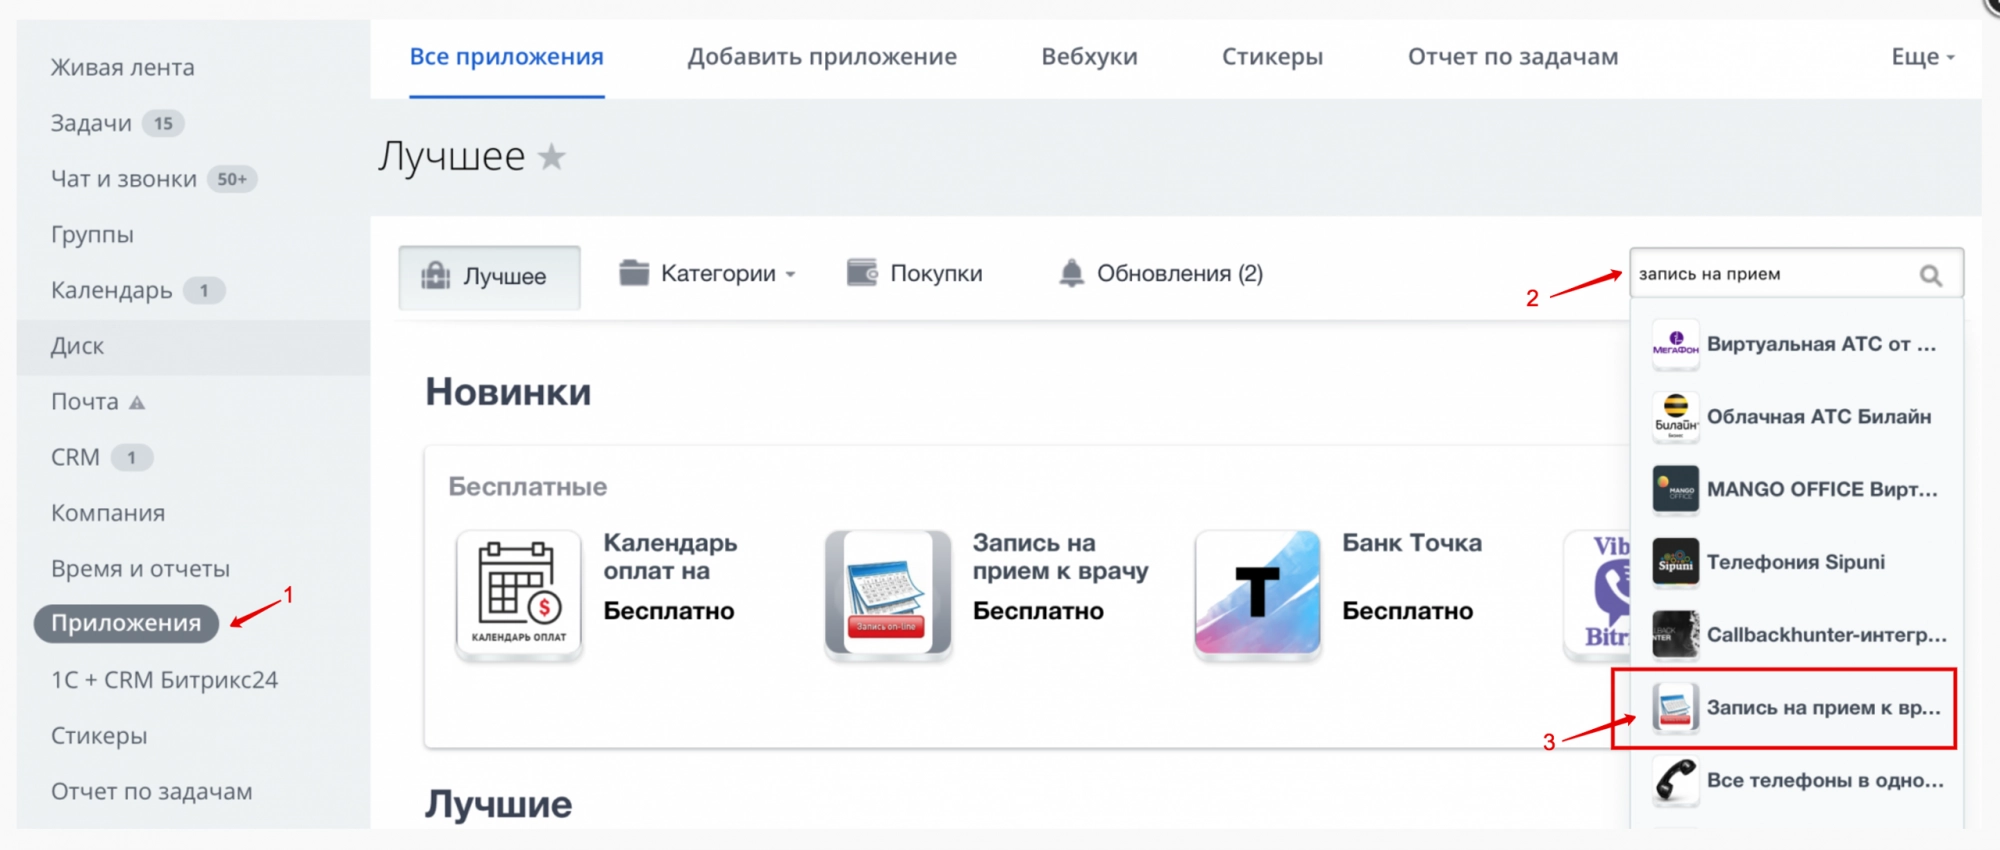Show Обновления (2) list

1161,274
